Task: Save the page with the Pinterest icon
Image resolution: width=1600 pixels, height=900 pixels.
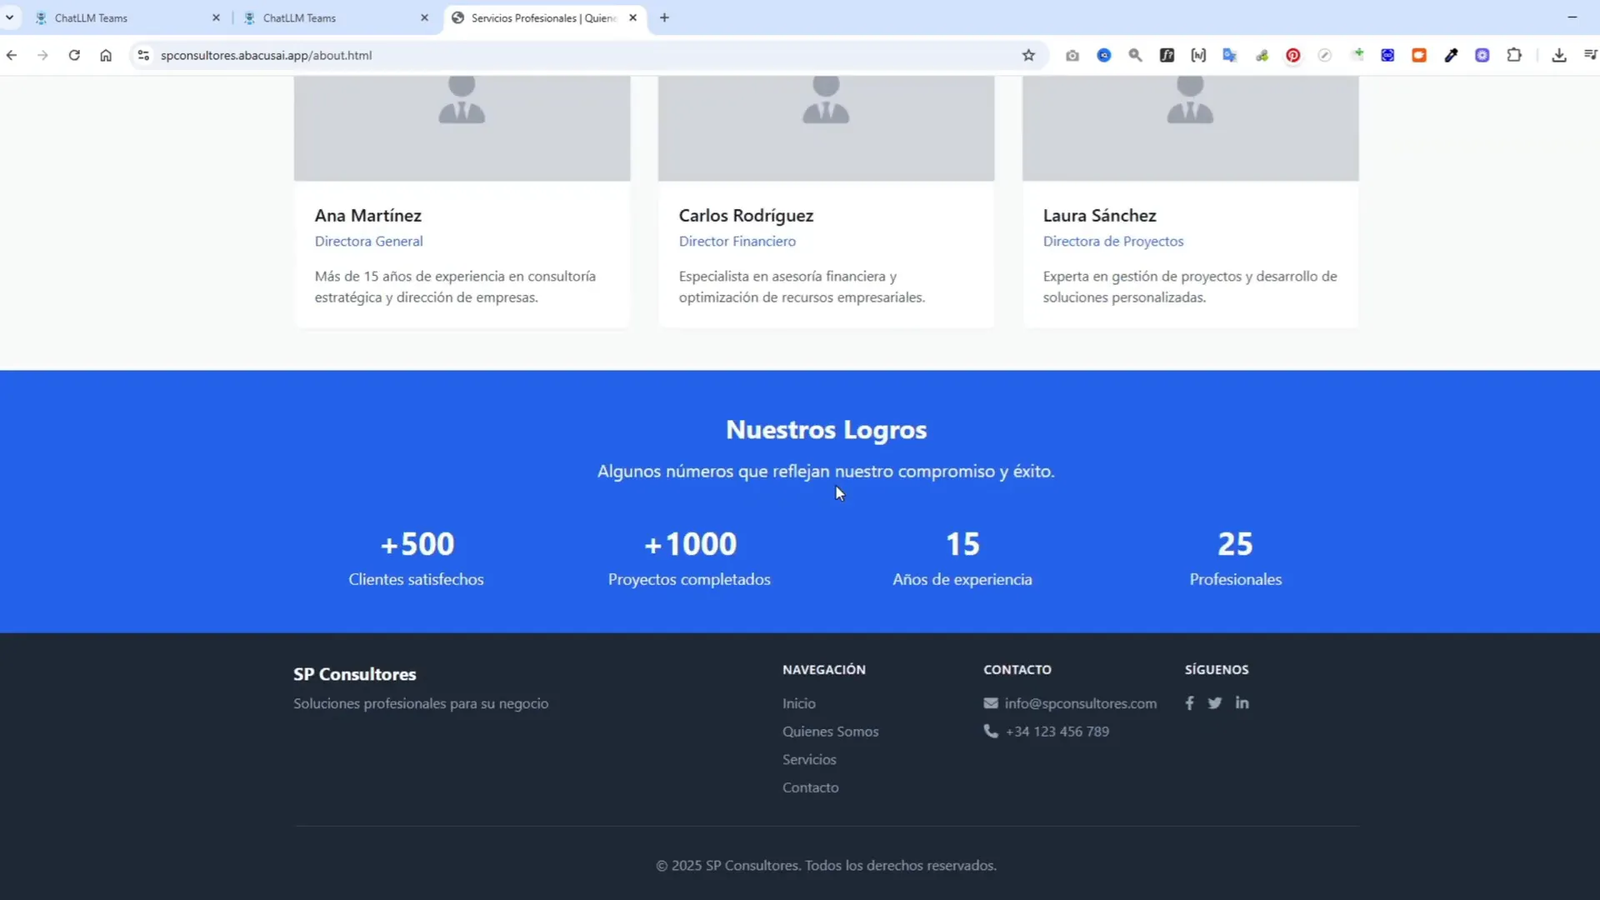Action: click(1293, 55)
